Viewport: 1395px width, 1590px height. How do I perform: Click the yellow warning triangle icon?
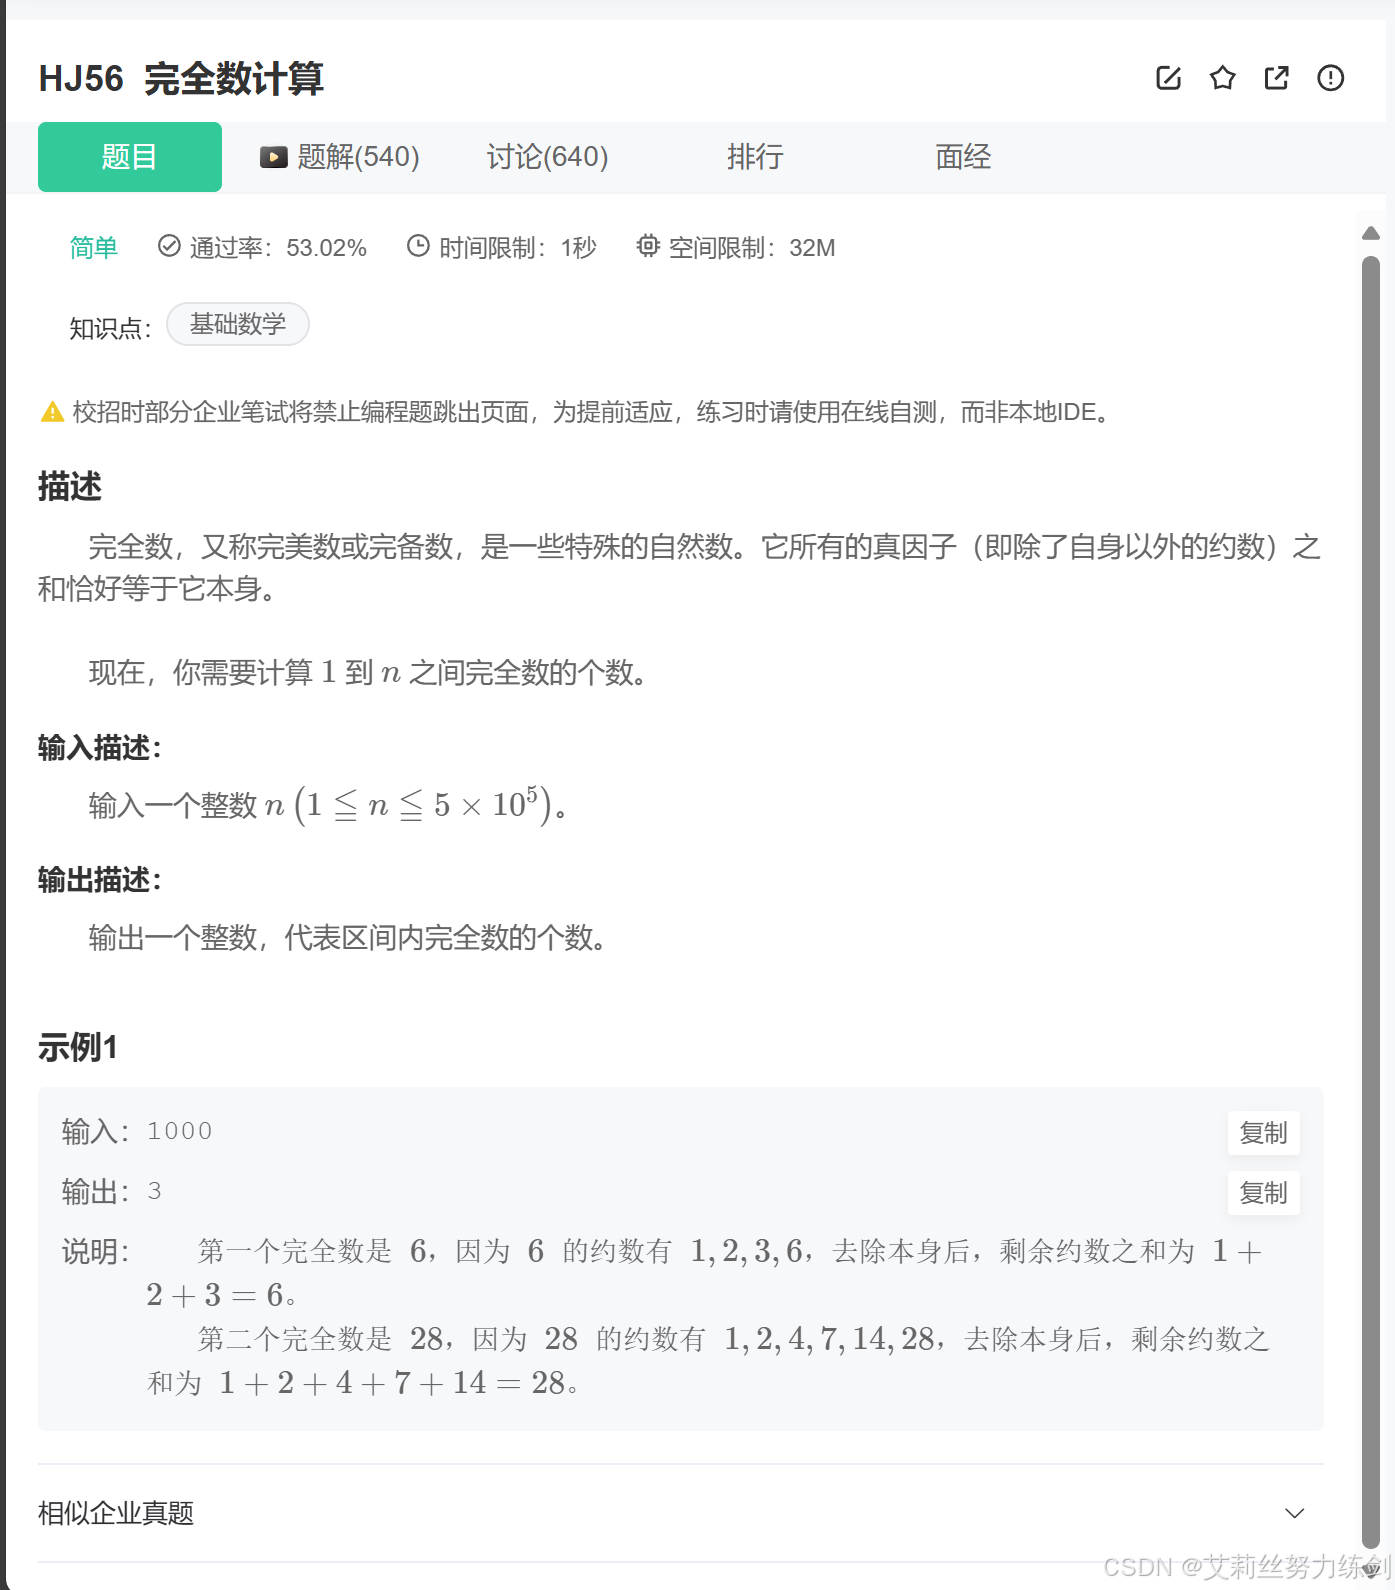tap(52, 412)
